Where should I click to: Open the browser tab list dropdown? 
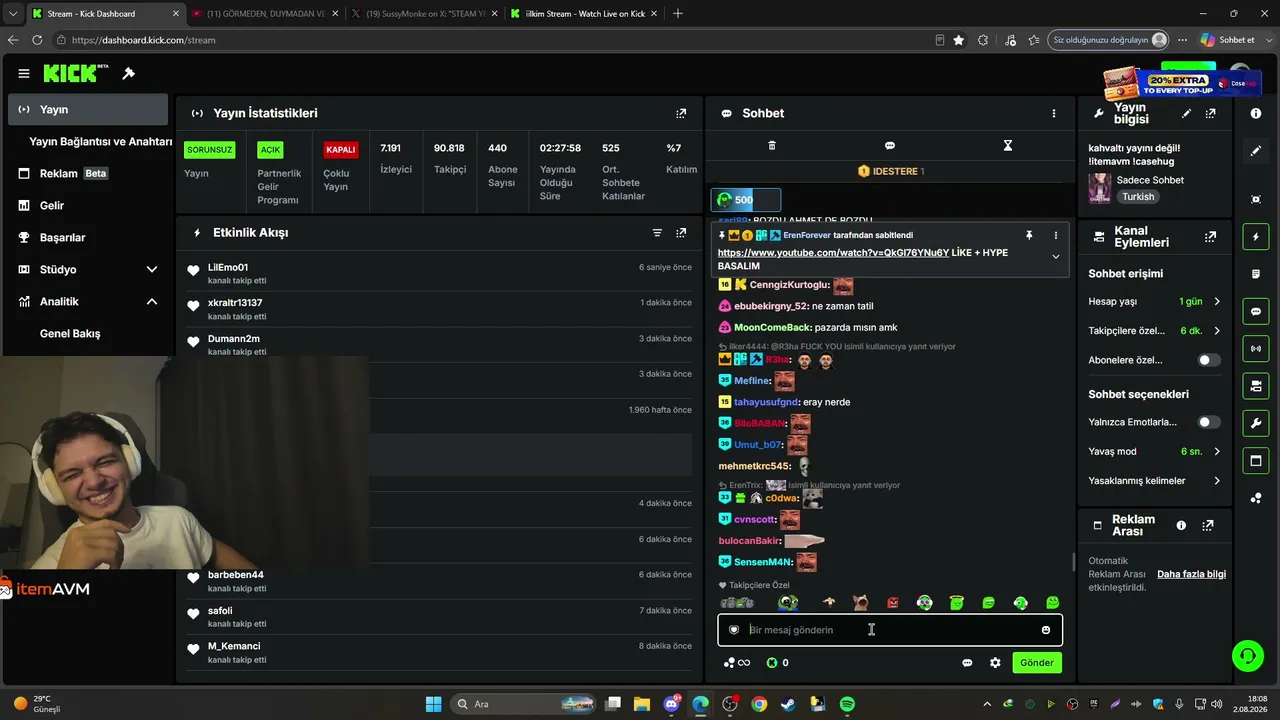pos(11,13)
